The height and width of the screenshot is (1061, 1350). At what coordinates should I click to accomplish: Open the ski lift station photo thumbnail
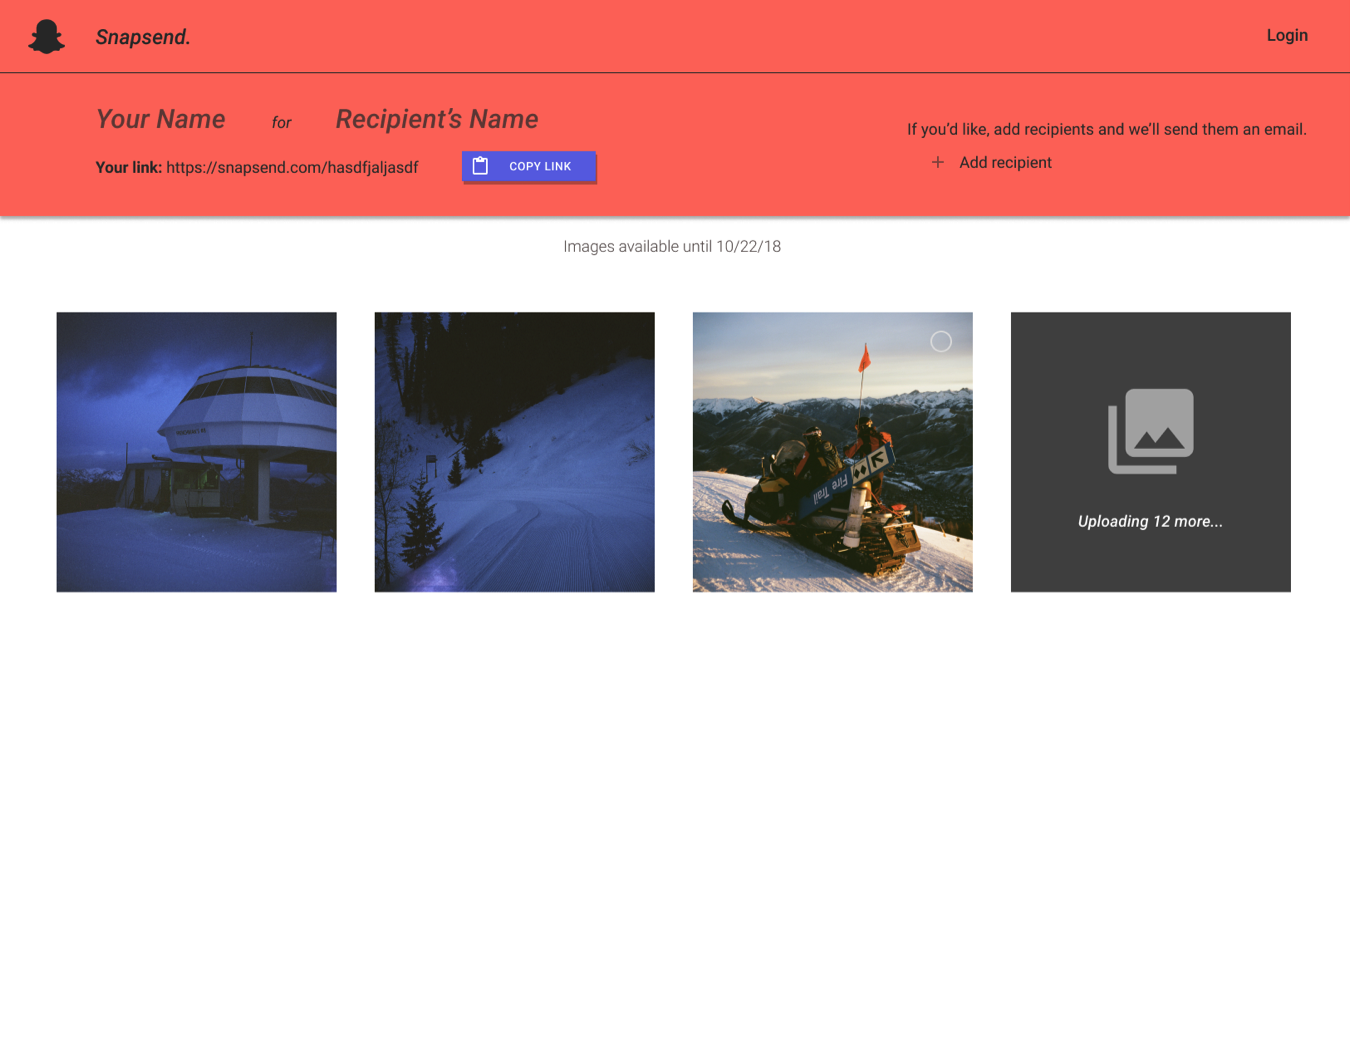[x=196, y=452]
